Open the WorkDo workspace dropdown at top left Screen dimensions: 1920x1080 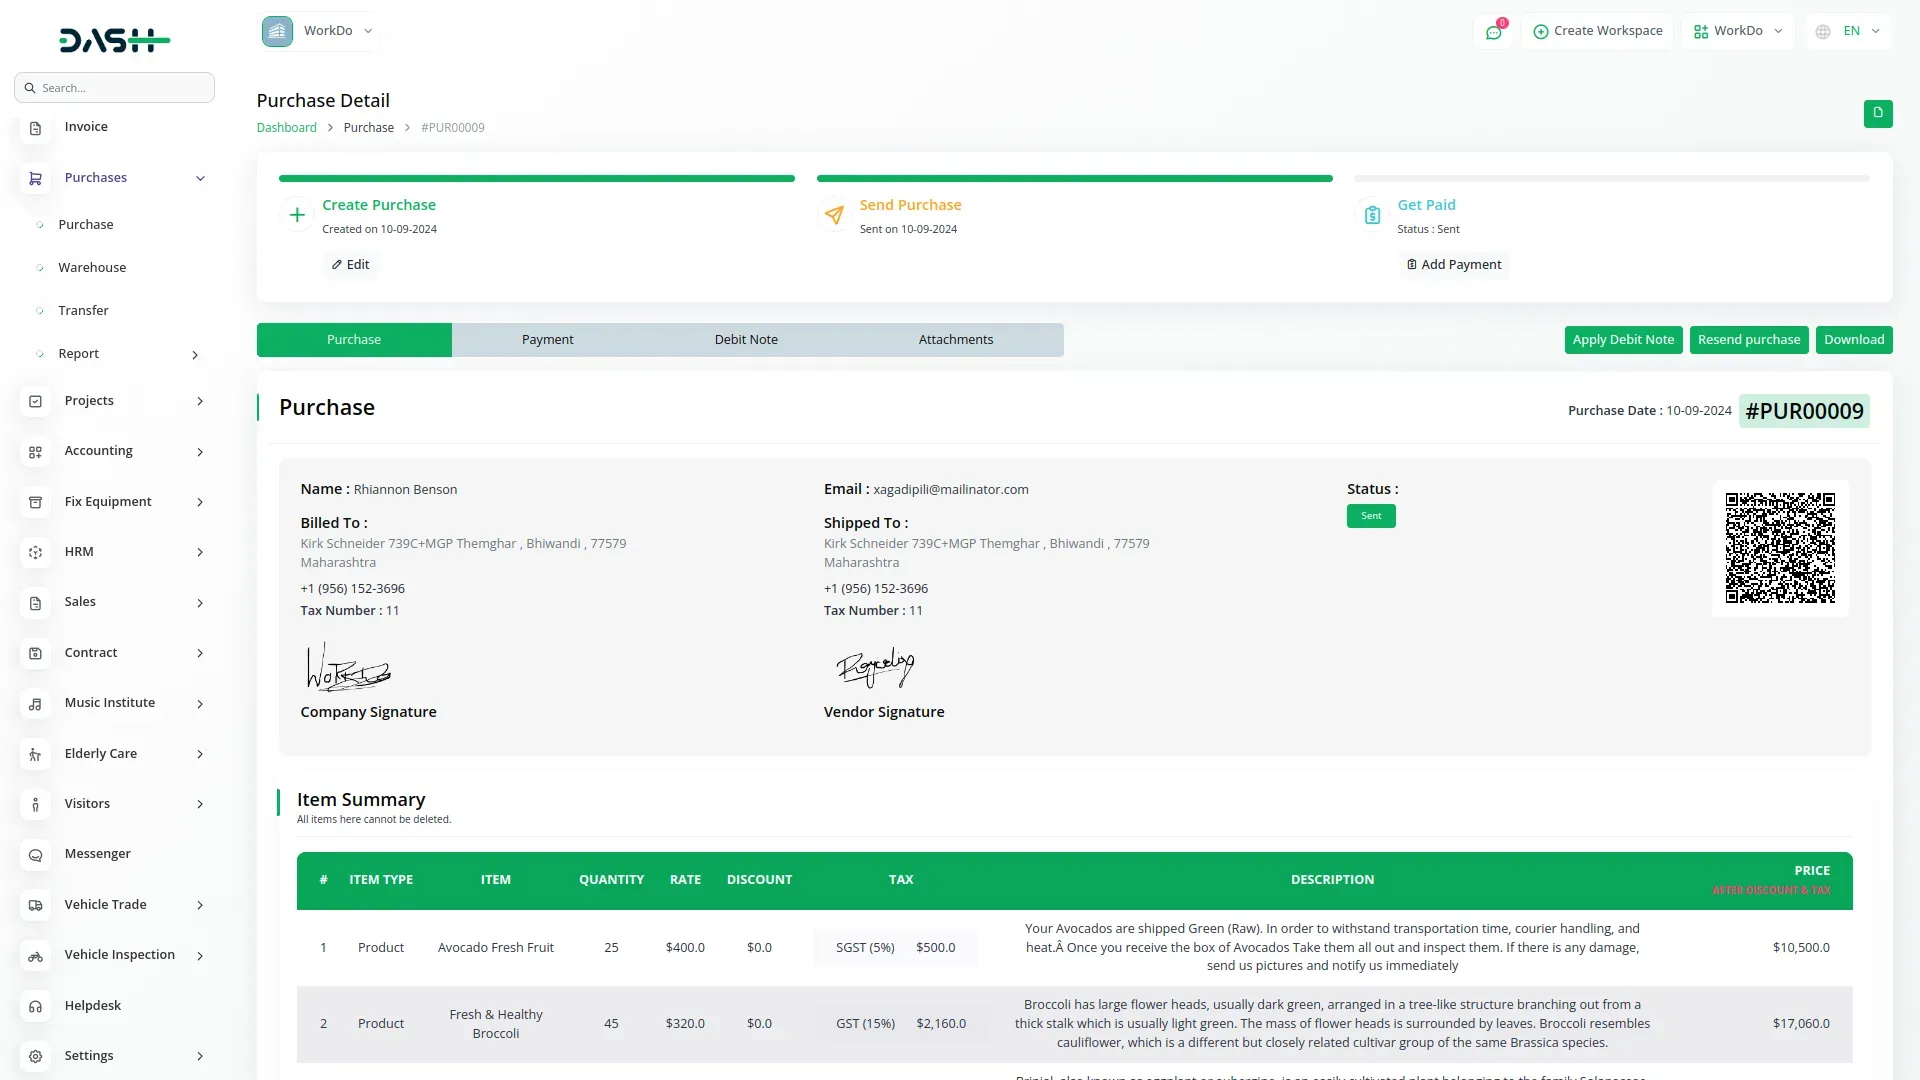click(x=319, y=31)
